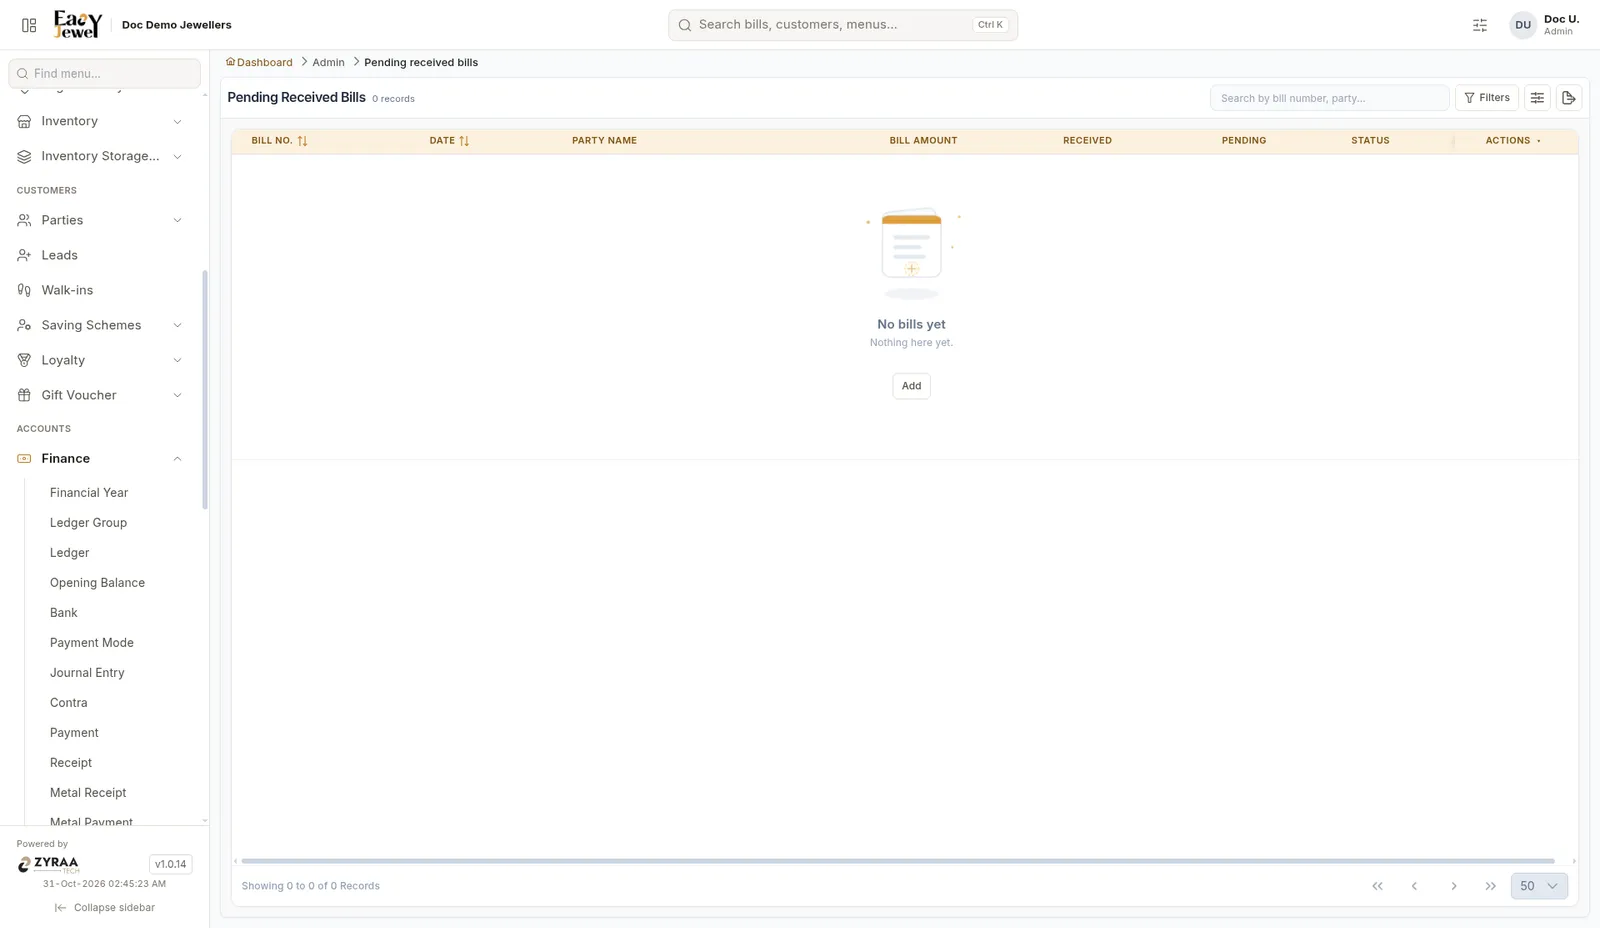Screen dimensions: 1600x928
Task: Click Collapse sidebar
Action: click(105, 908)
